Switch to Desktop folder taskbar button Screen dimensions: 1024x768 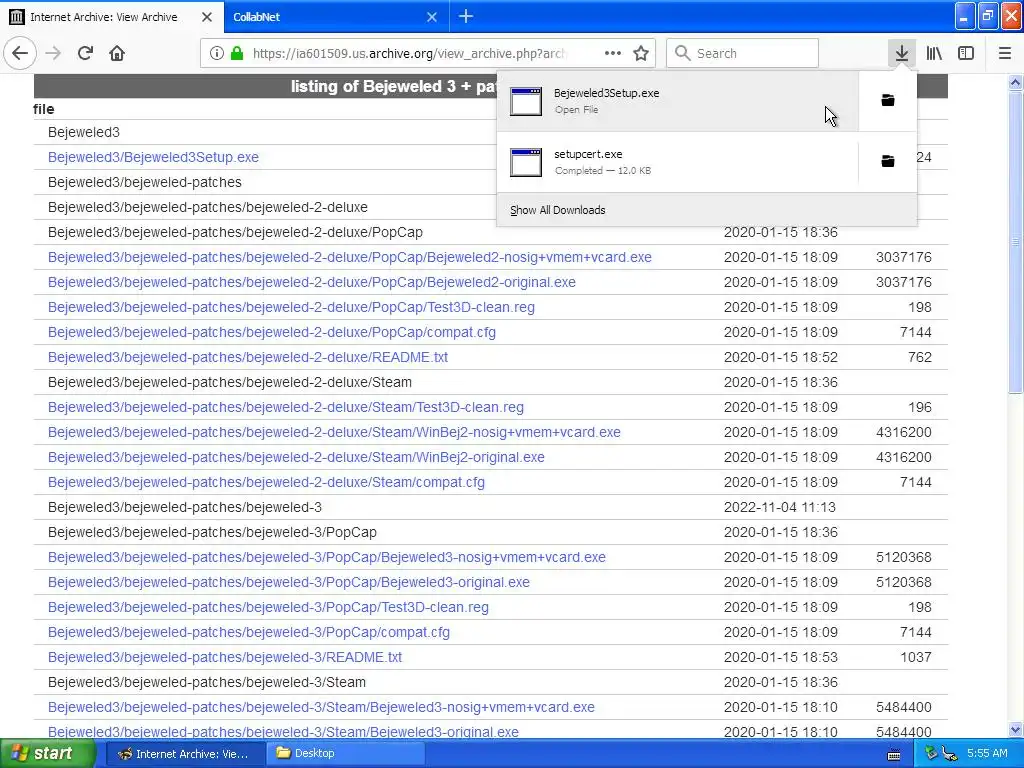[x=346, y=754]
